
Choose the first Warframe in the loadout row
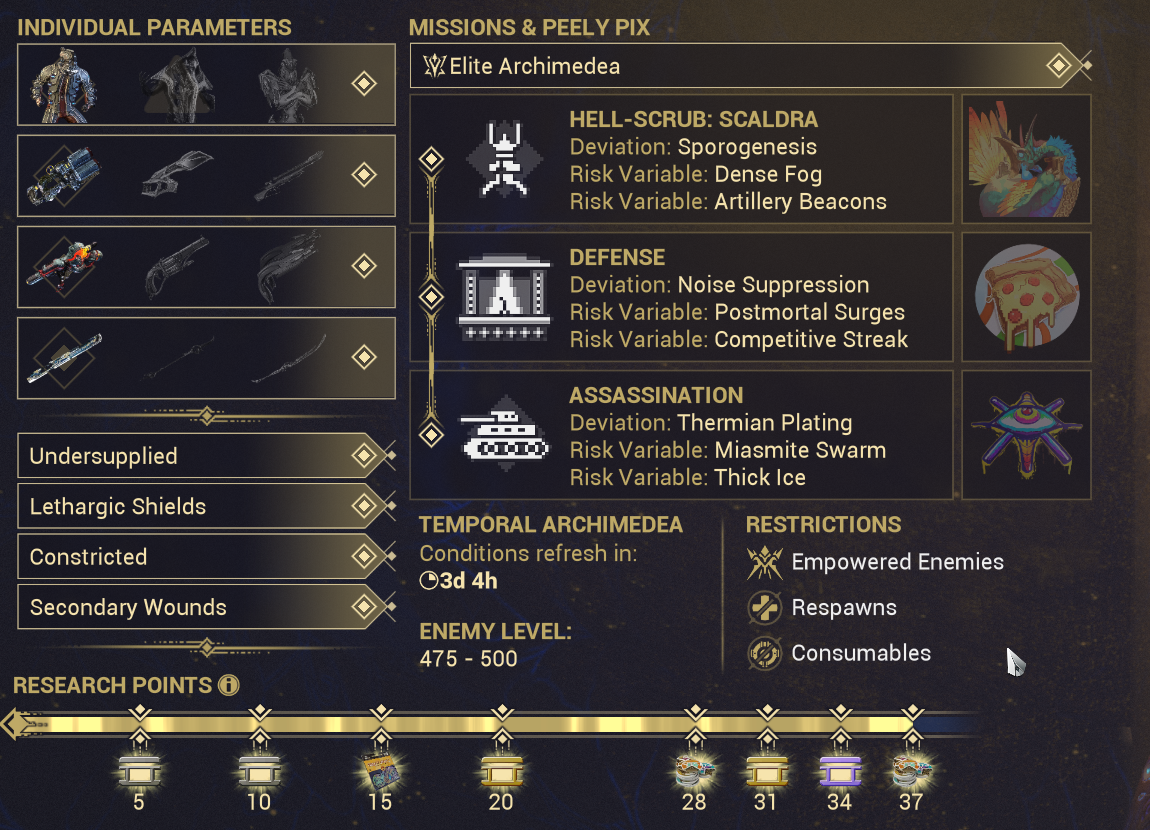point(64,85)
